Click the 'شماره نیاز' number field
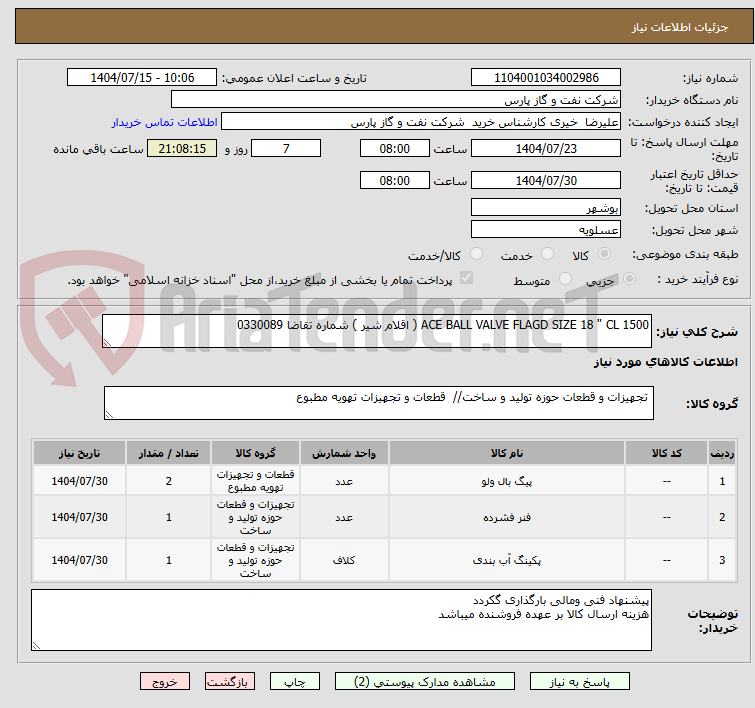Image resolution: width=755 pixels, height=708 pixels. [545, 78]
